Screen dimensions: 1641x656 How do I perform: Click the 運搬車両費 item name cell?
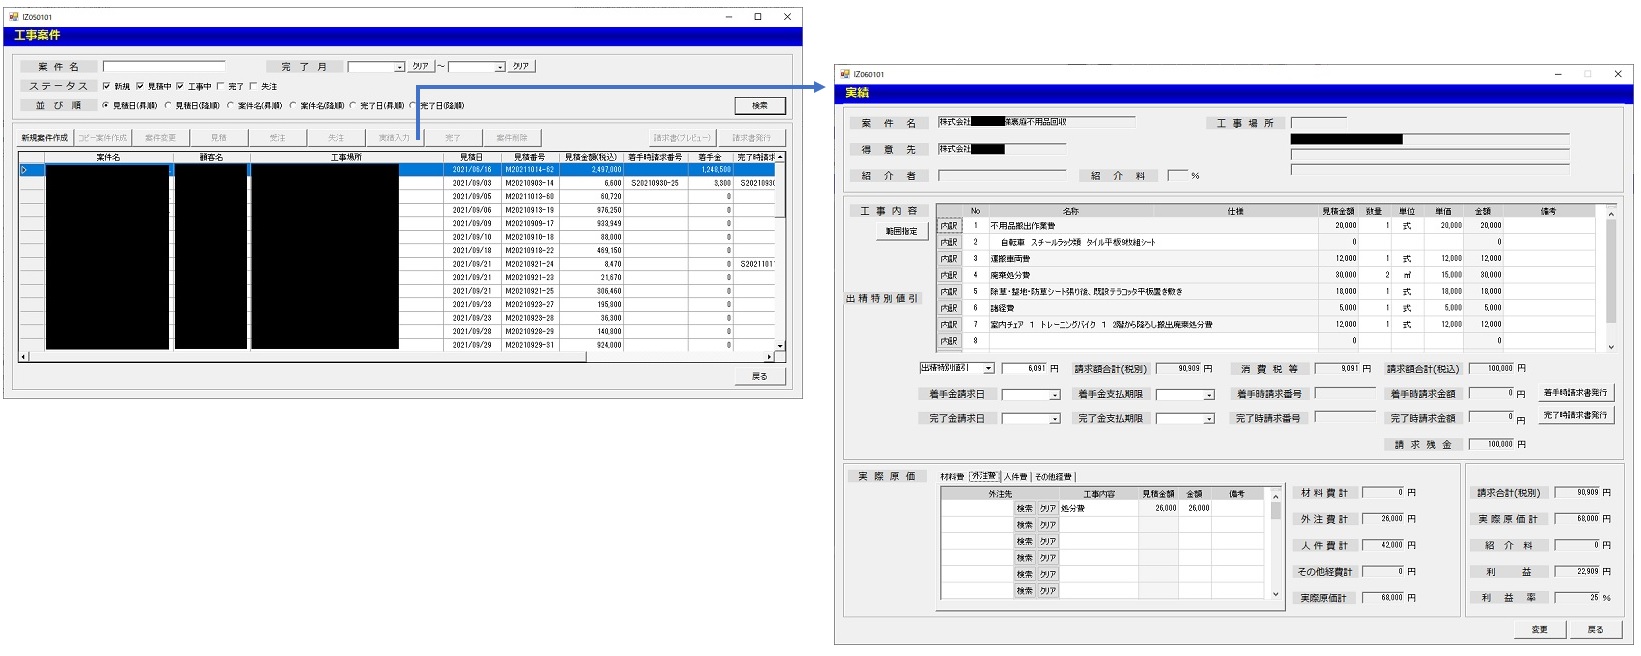(x=1070, y=259)
